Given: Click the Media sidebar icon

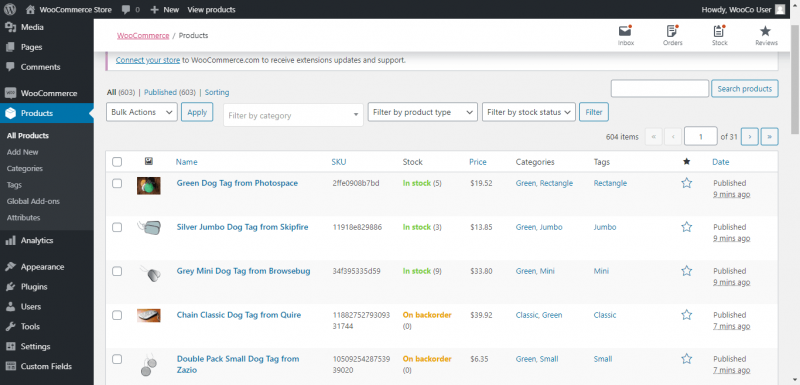Looking at the screenshot, I should [10, 27].
